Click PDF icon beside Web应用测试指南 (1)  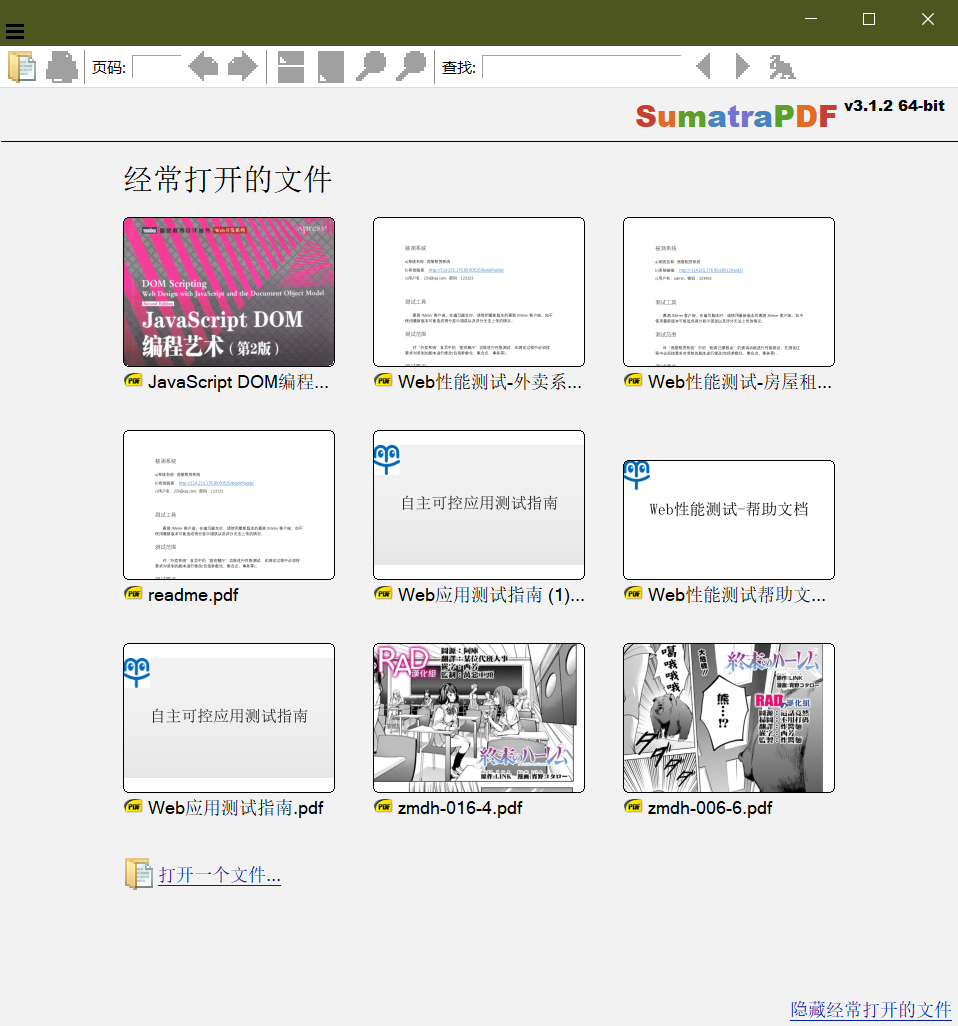[383, 593]
